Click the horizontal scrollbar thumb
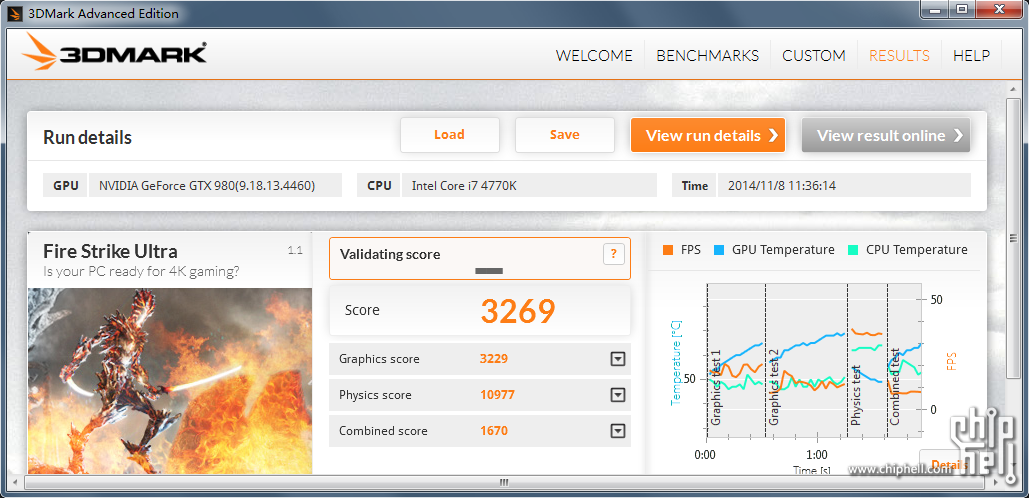Image resolution: width=1029 pixels, height=498 pixels. pyautogui.click(x=504, y=482)
